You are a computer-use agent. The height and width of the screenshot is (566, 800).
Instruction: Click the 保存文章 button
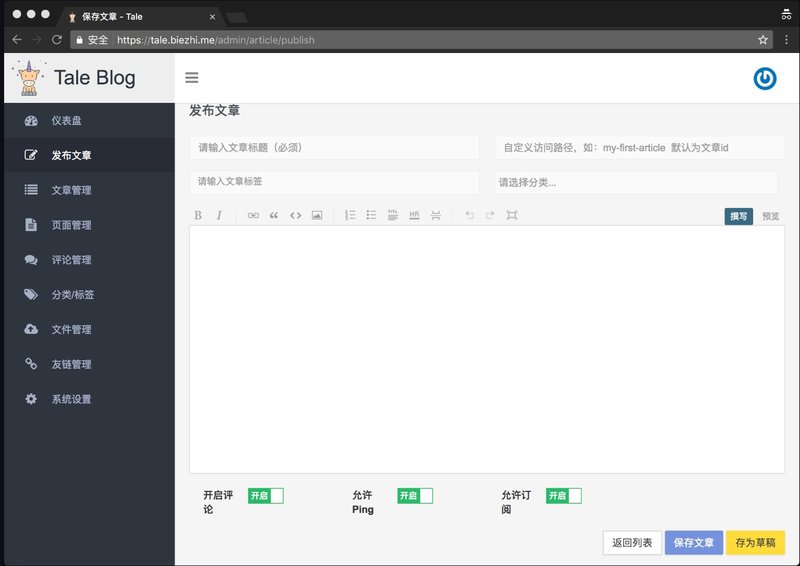[693, 542]
